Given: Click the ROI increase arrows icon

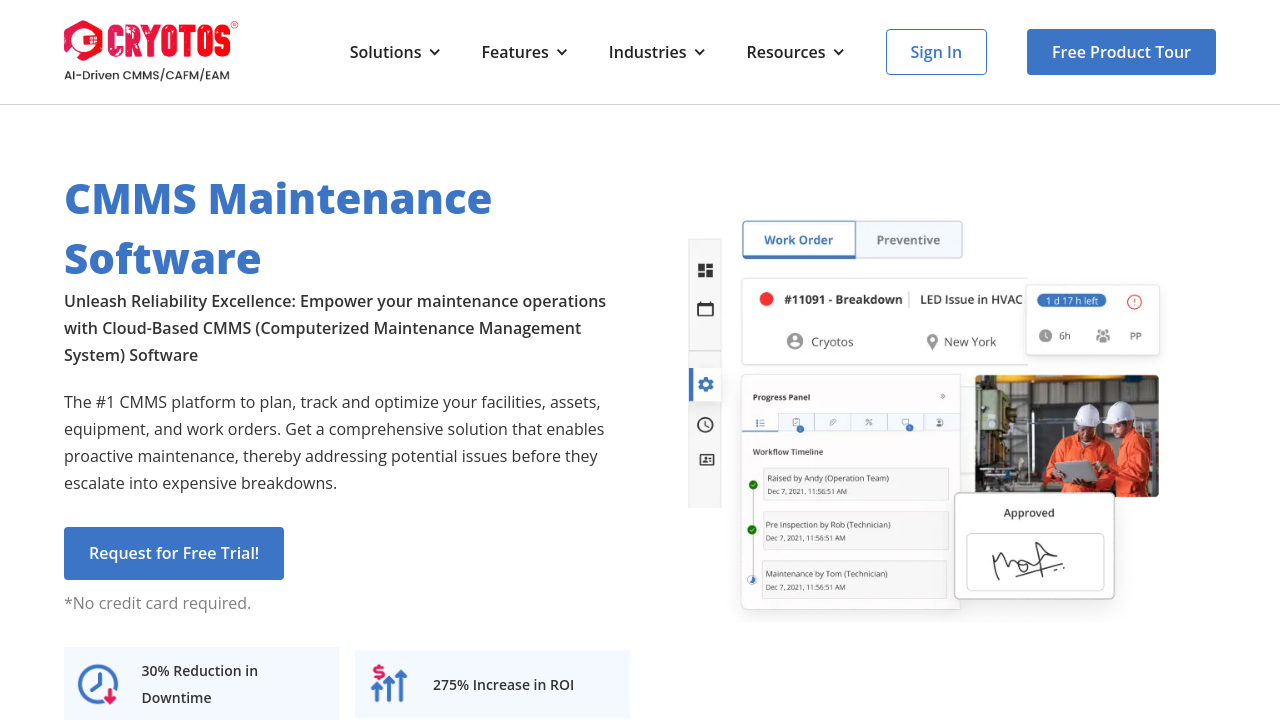Looking at the screenshot, I should pyautogui.click(x=389, y=684).
